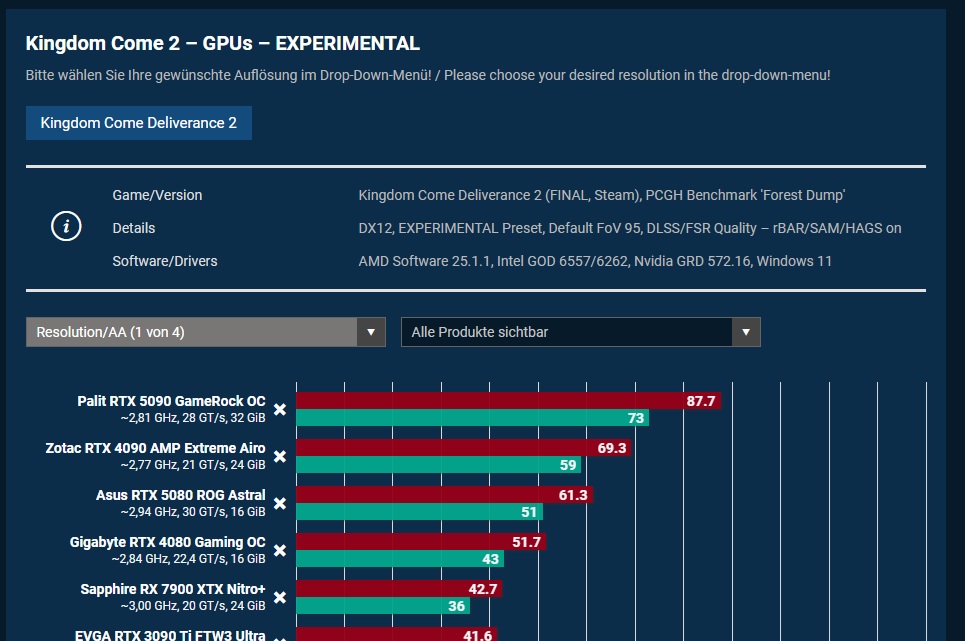The height and width of the screenshot is (641, 965).
Task: Click the '~3,00 GHz, 20 GT/s, 24 GiB' spec line
Action: tap(193, 606)
